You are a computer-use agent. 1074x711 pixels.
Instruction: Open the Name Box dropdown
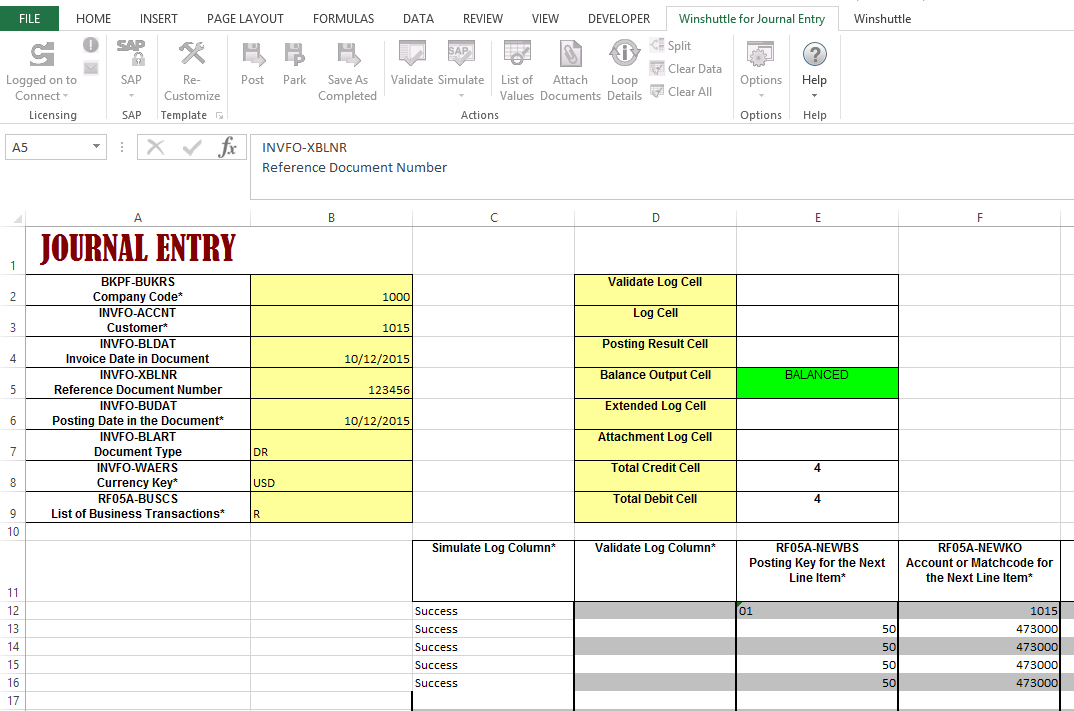point(97,147)
